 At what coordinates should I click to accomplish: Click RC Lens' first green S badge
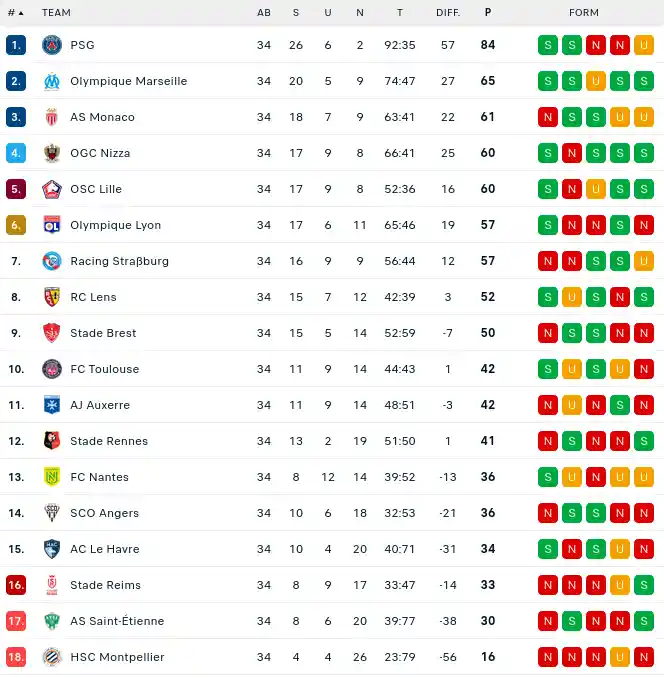(548, 297)
